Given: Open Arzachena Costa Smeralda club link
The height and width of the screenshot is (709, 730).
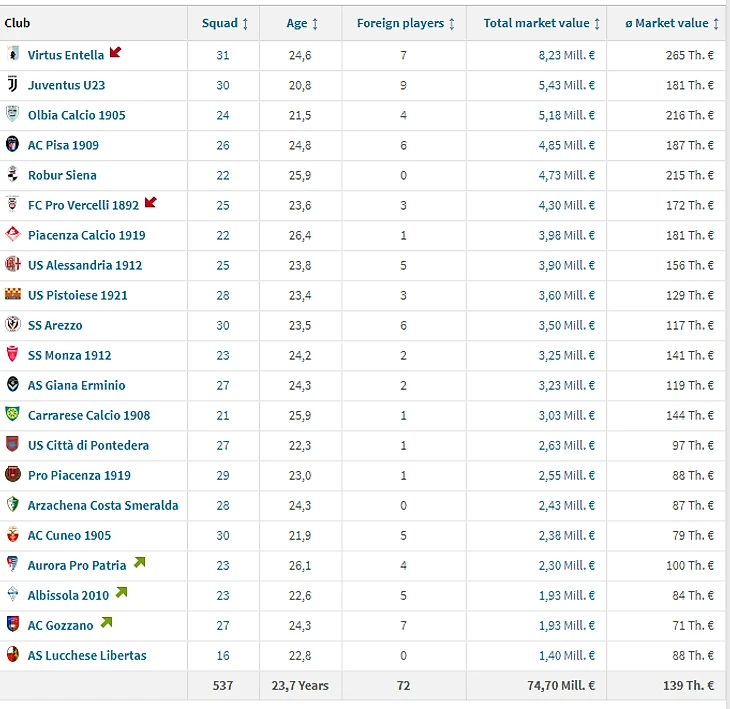Looking at the screenshot, I should pos(103,505).
